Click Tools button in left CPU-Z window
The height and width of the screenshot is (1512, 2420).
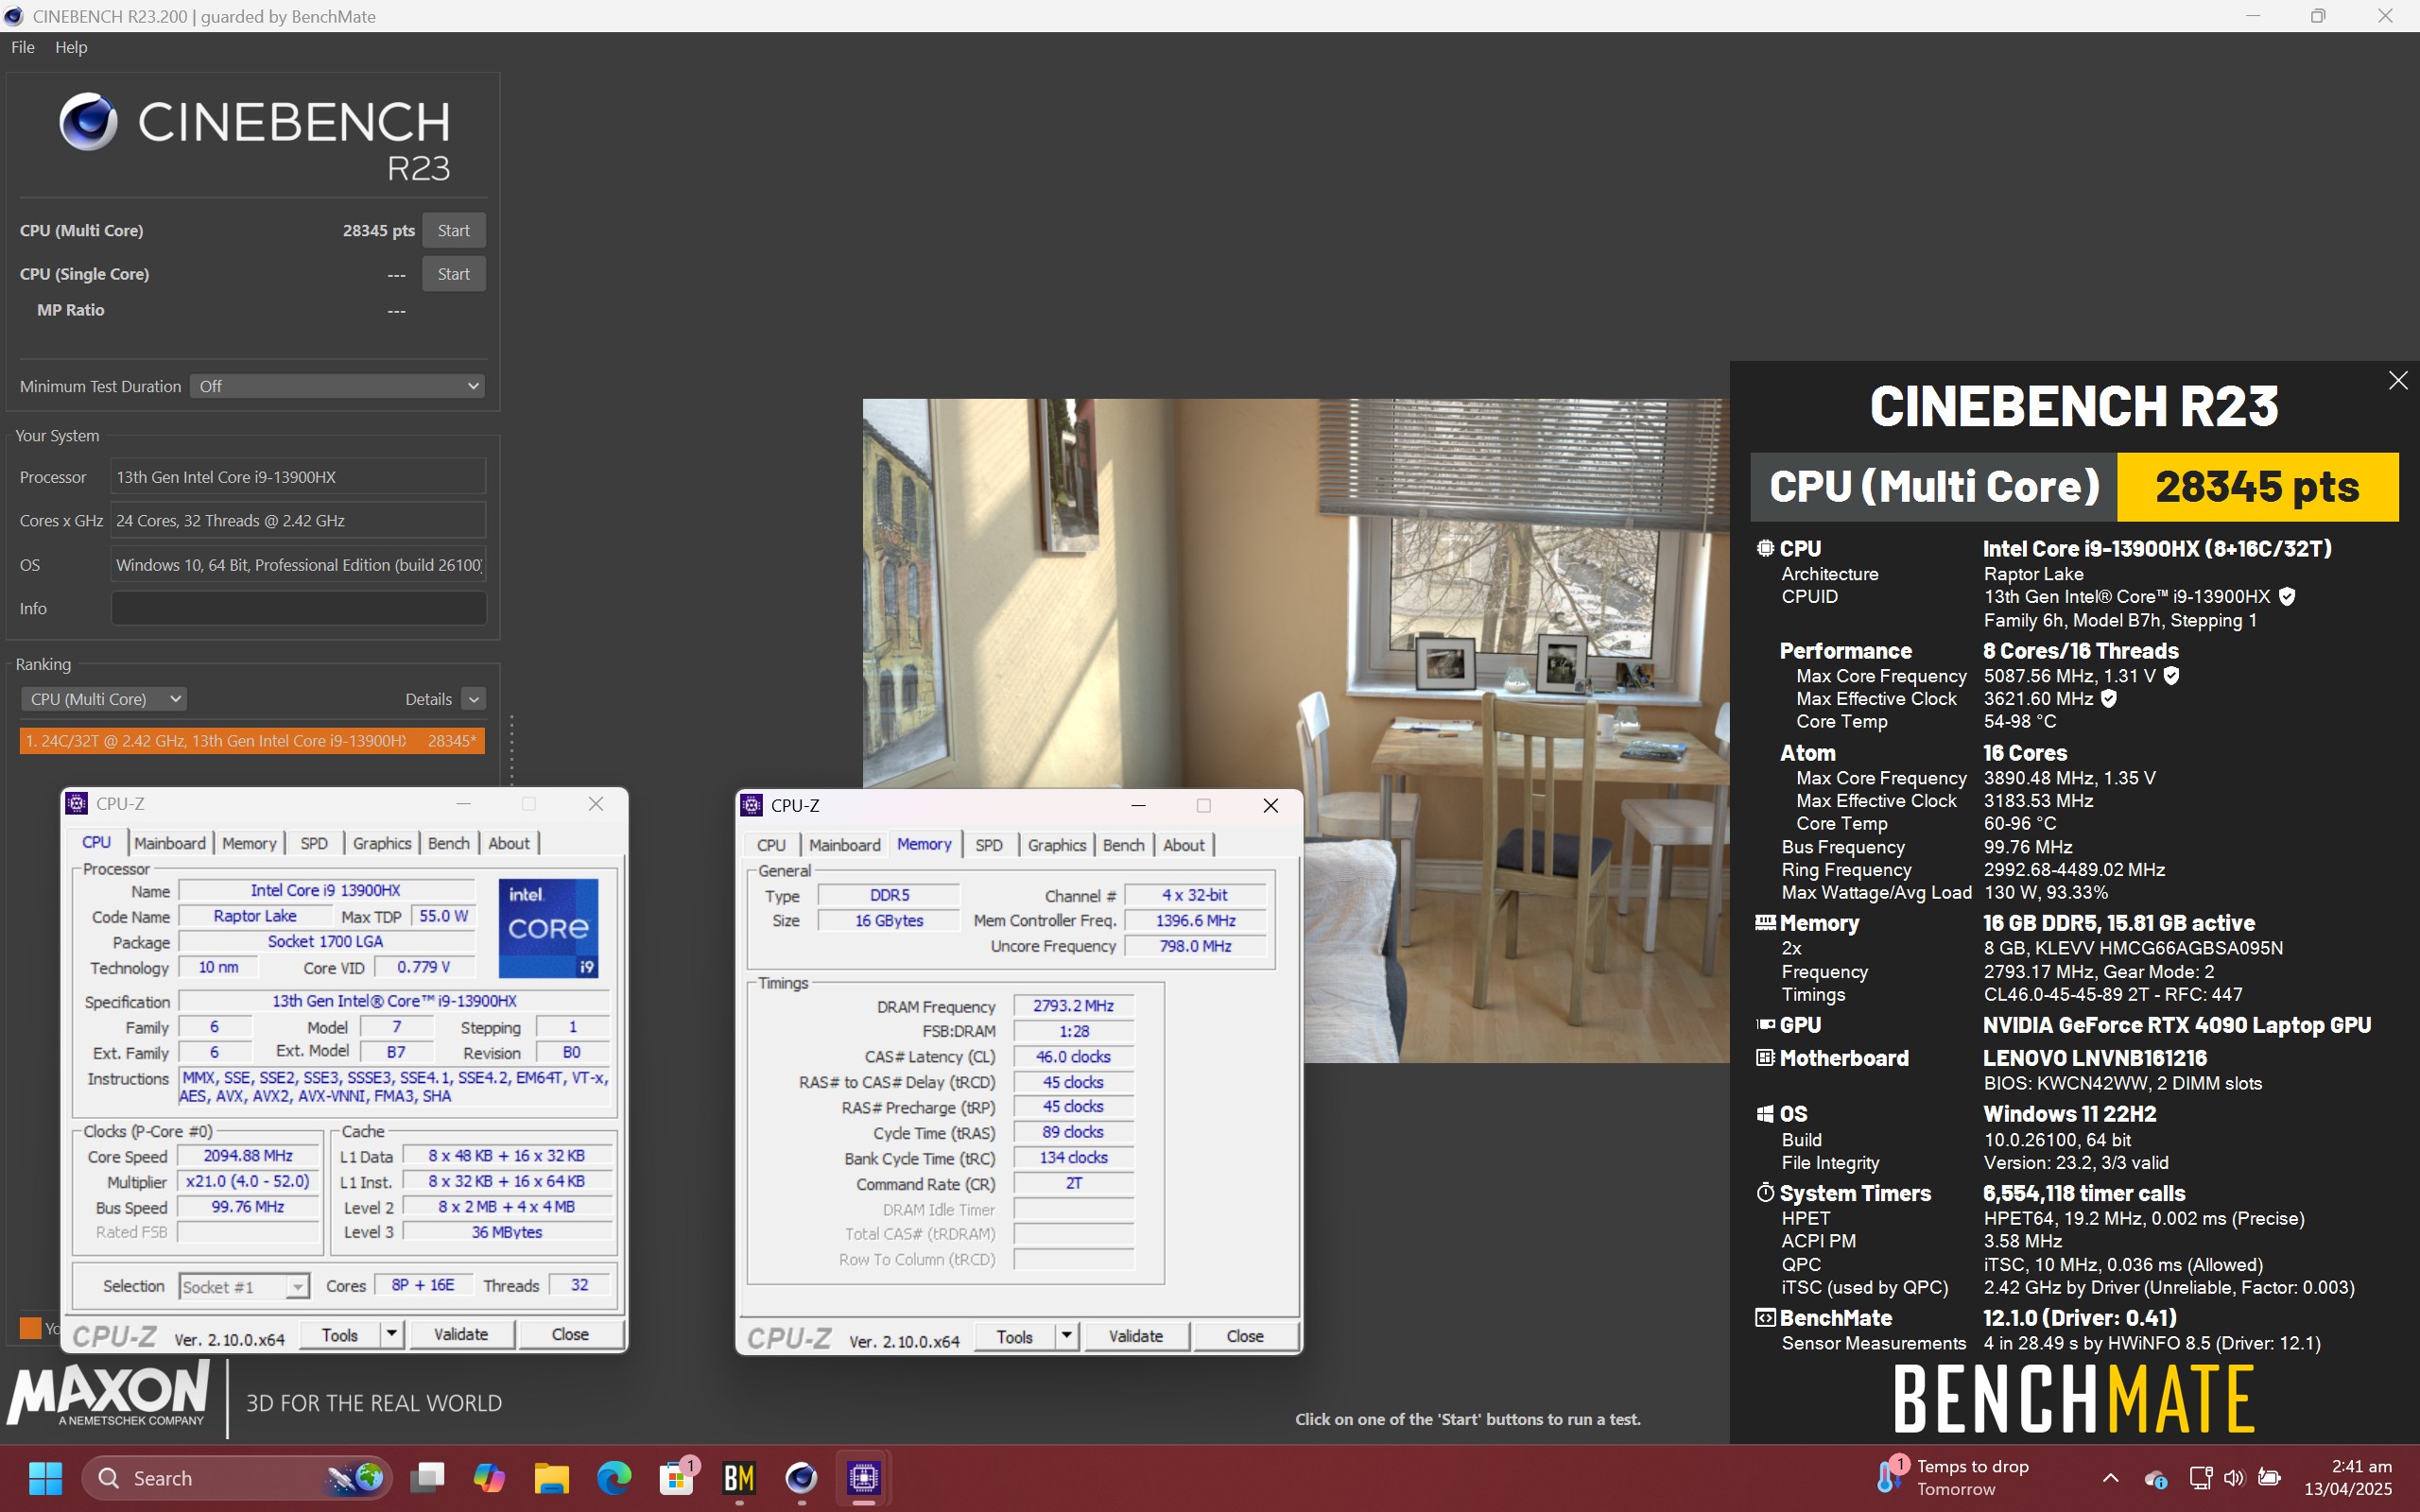[340, 1335]
